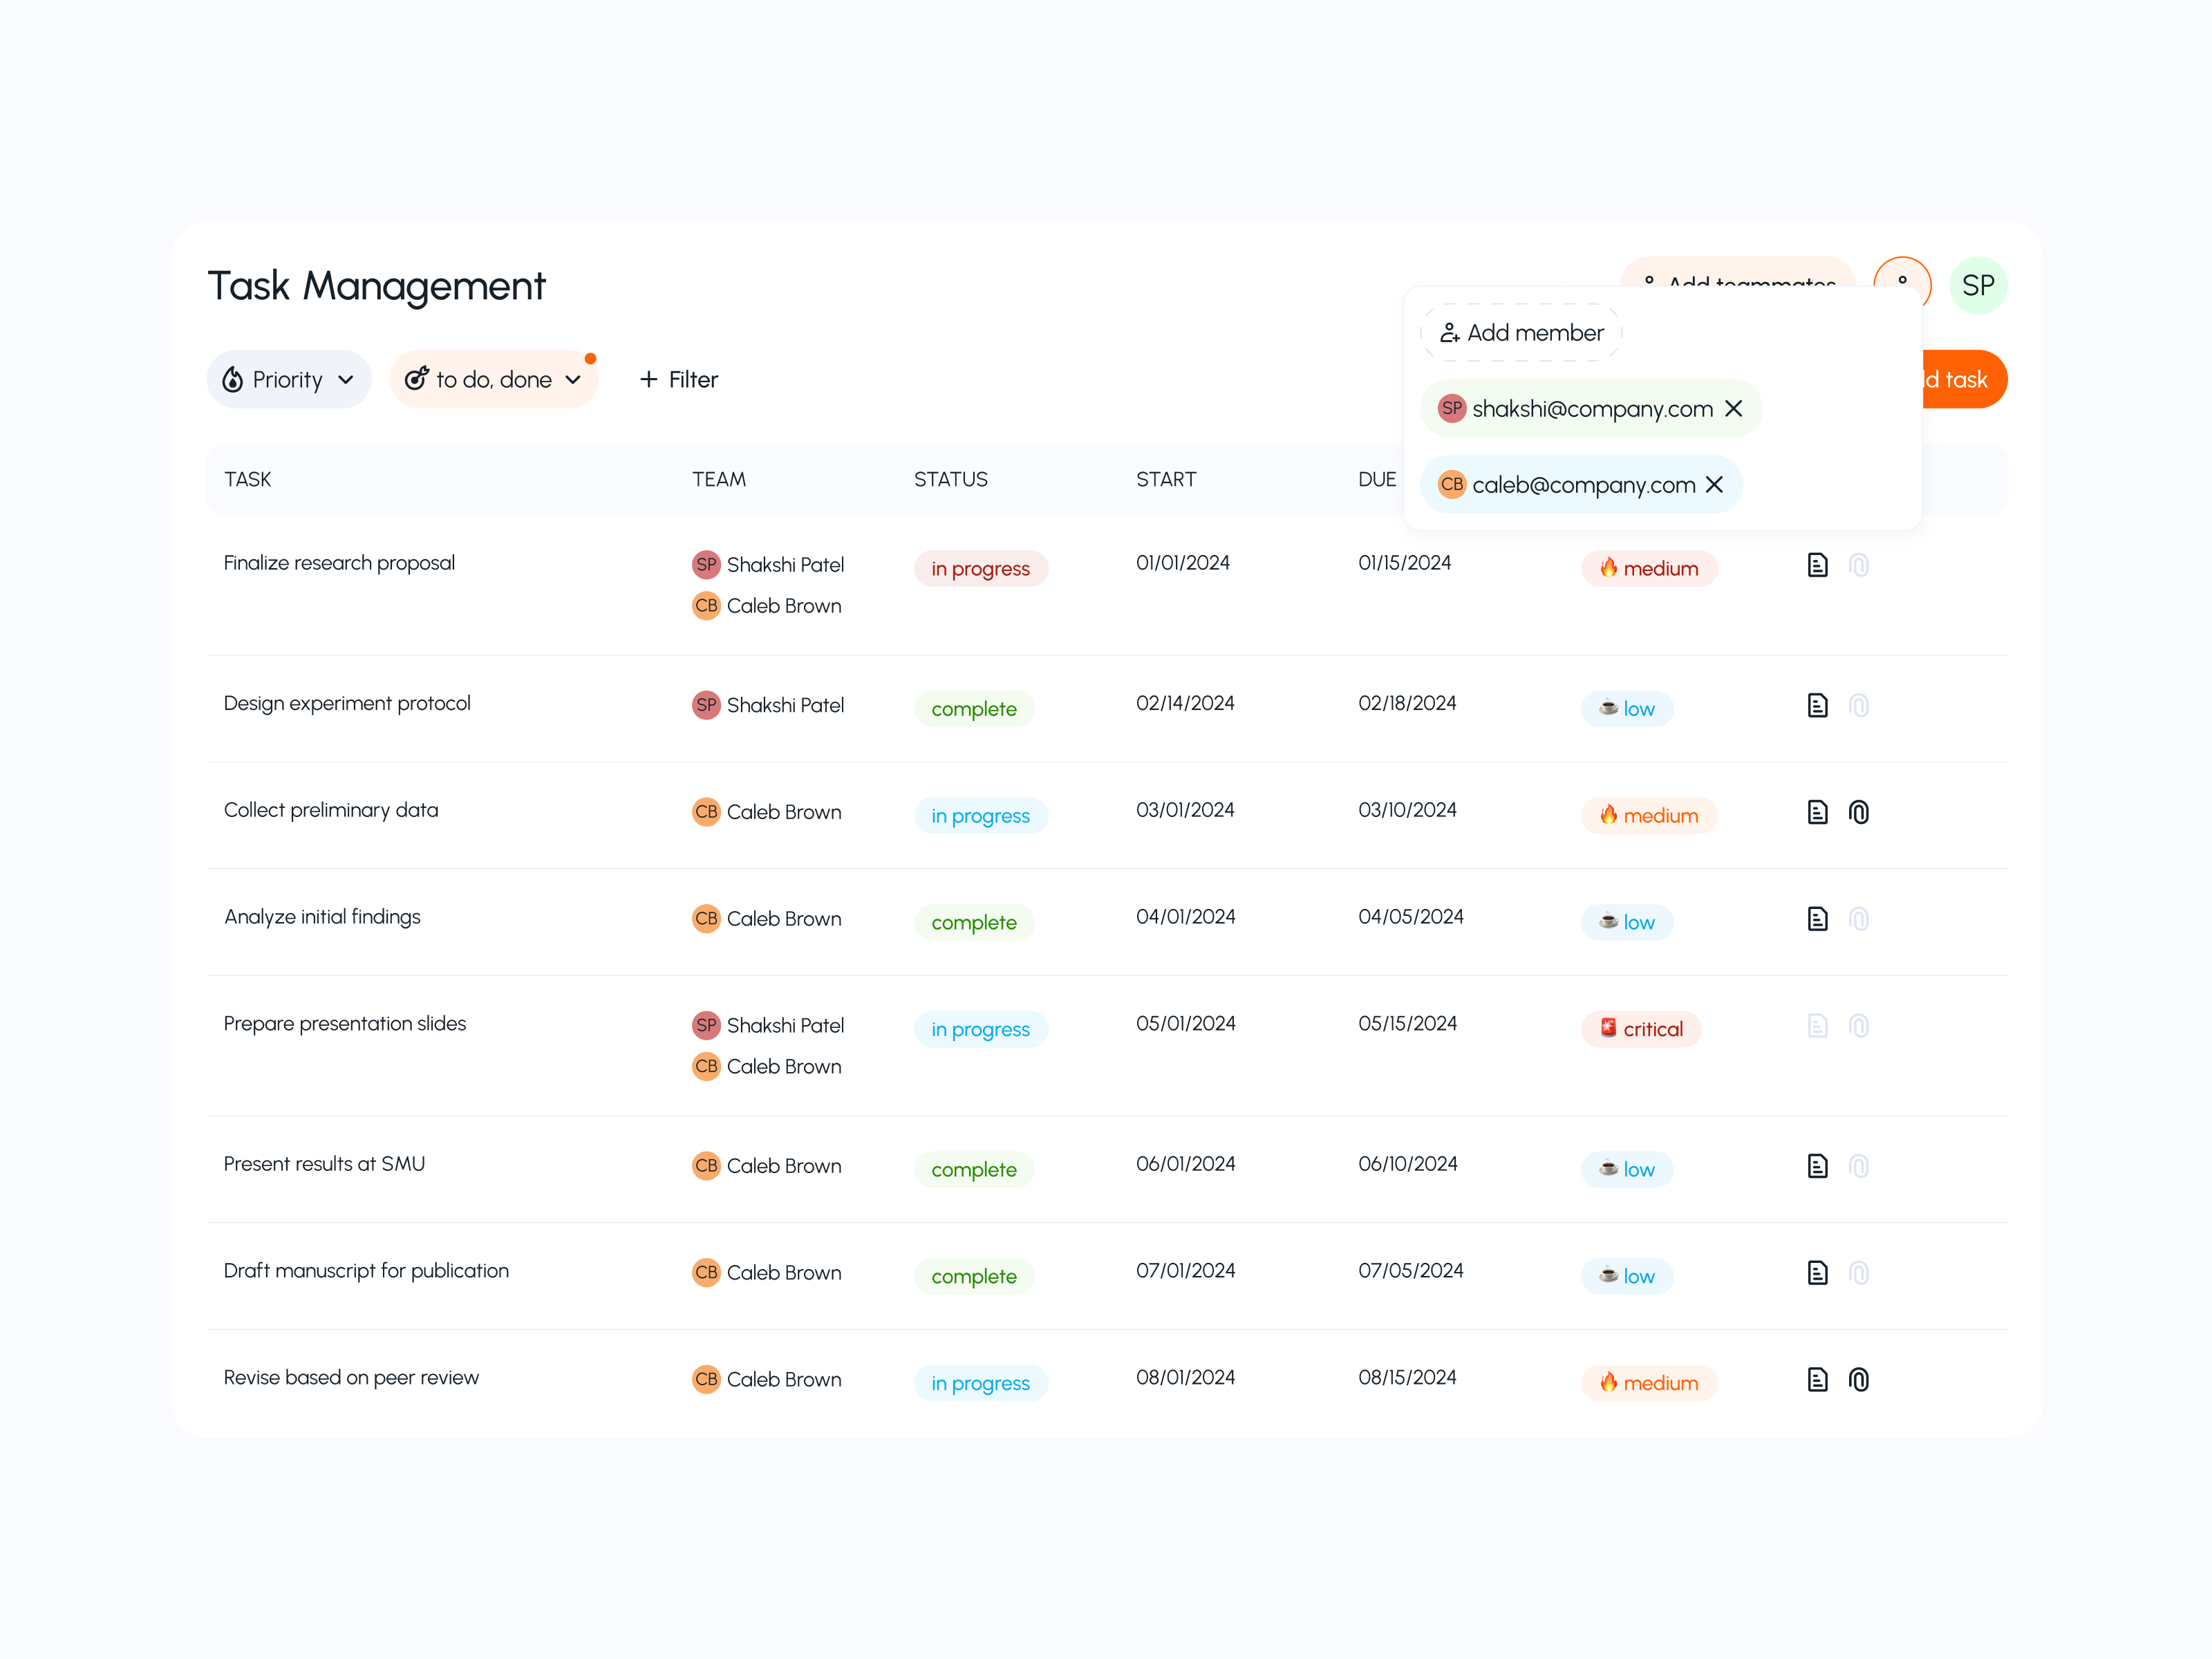Click in progress status of Finalize research proposal

(980, 568)
